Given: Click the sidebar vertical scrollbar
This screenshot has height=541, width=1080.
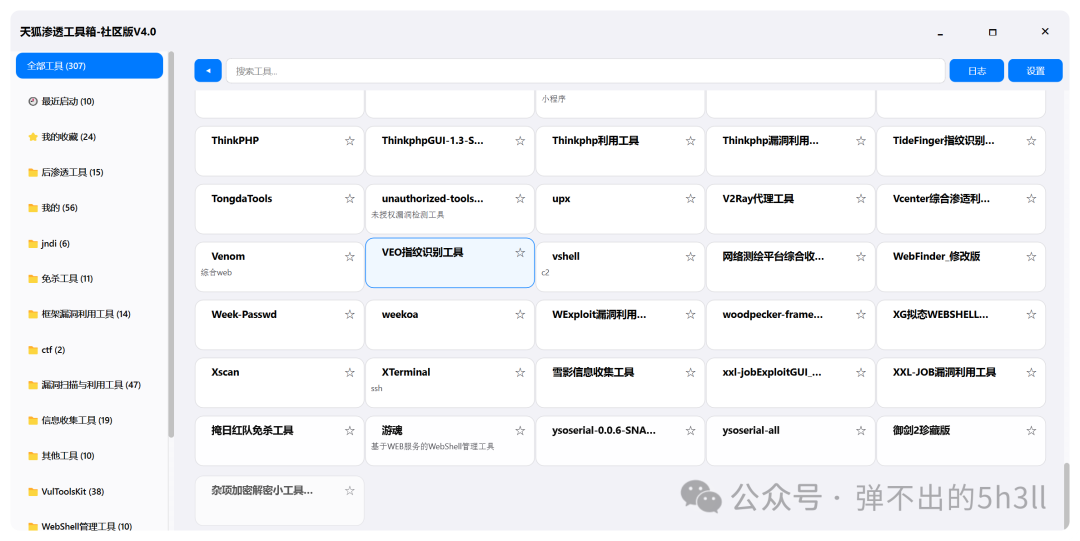Looking at the screenshot, I should [172, 244].
